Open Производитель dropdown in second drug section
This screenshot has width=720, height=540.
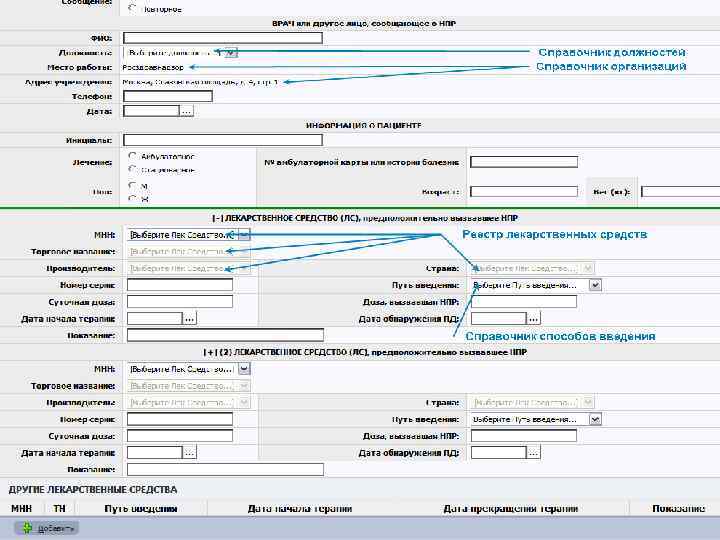click(244, 403)
